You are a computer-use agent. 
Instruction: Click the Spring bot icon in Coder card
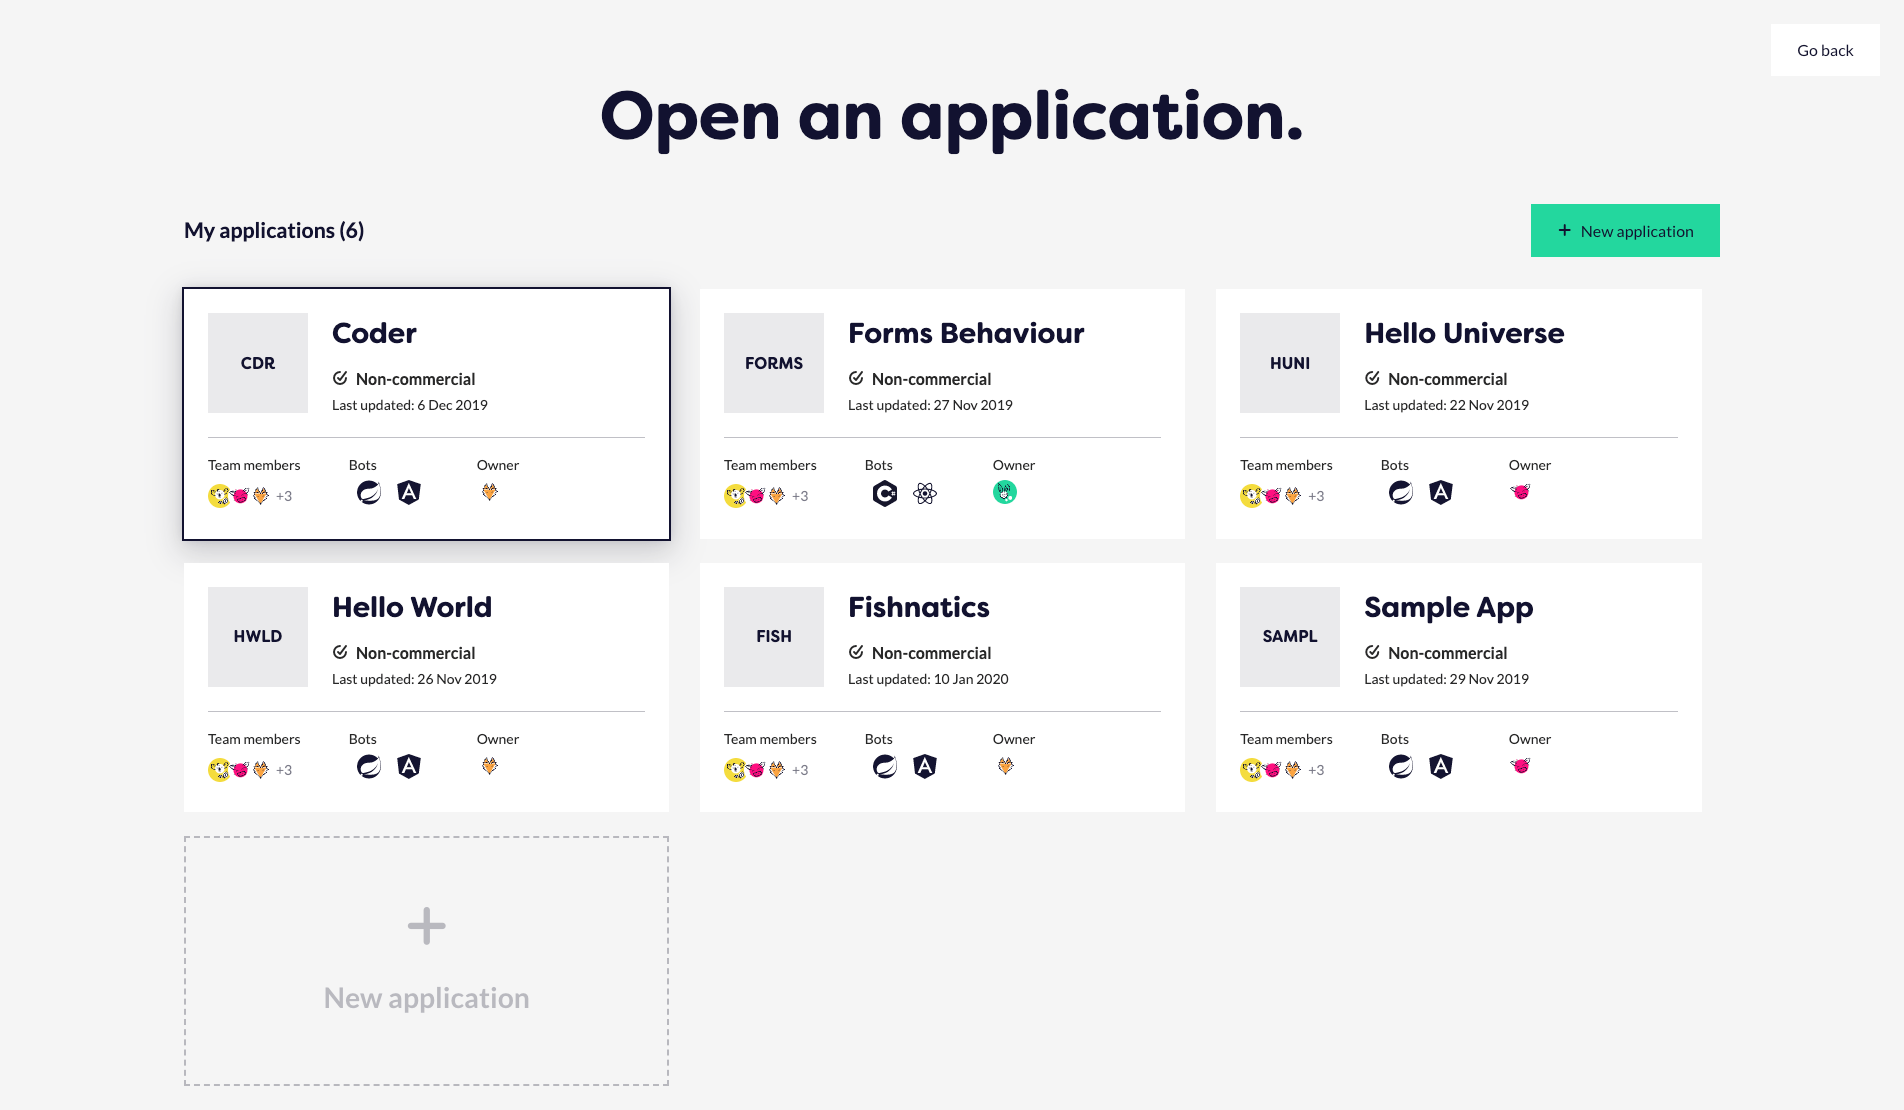tap(369, 492)
